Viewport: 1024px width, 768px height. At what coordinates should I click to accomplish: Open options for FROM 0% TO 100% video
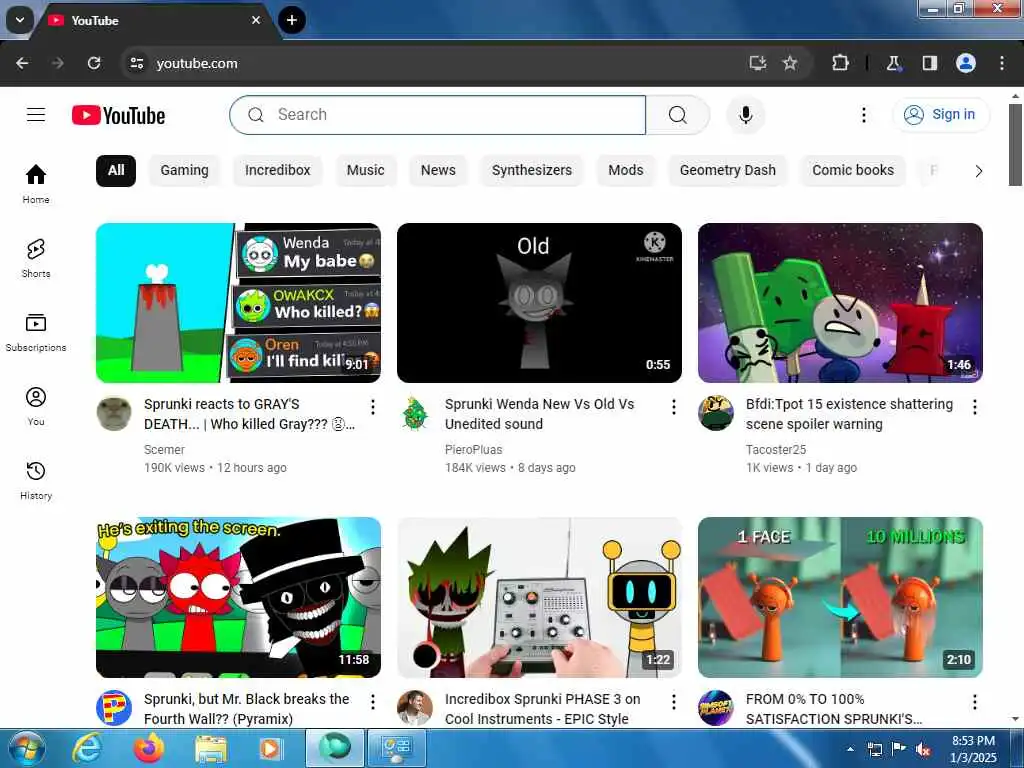pyautogui.click(x=974, y=702)
